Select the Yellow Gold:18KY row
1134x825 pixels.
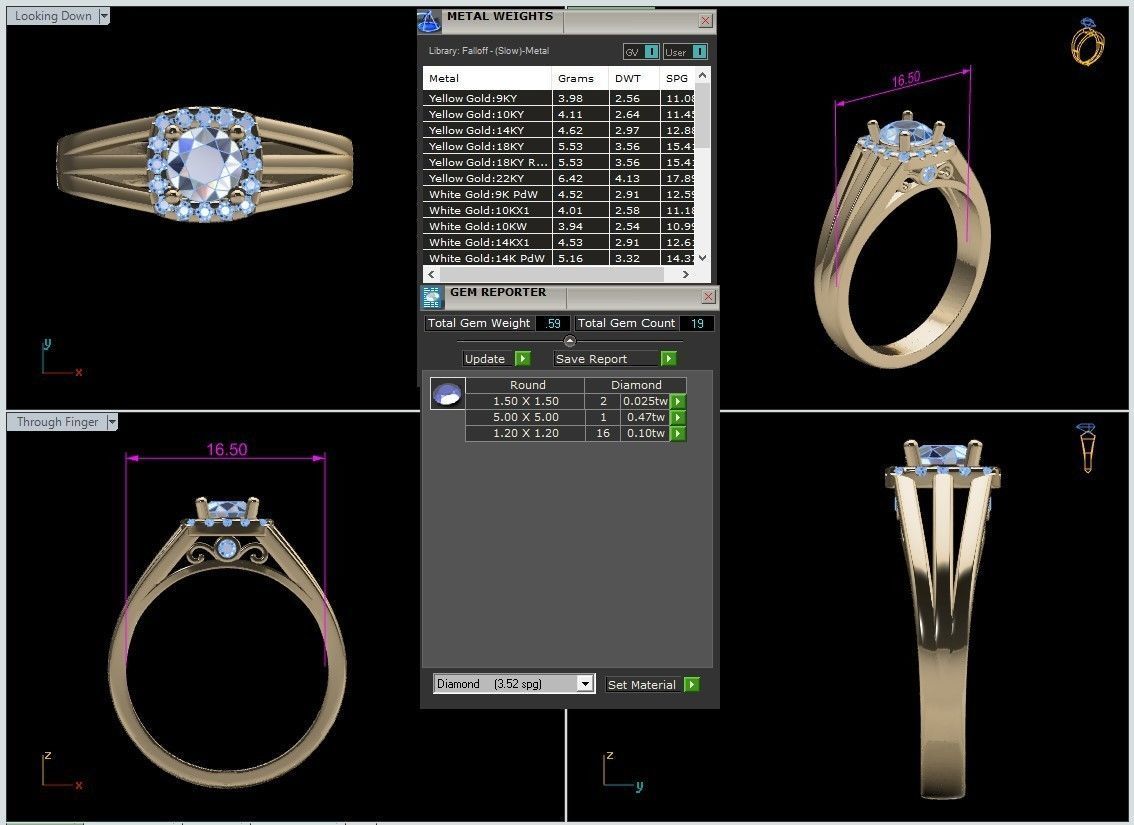(x=558, y=146)
